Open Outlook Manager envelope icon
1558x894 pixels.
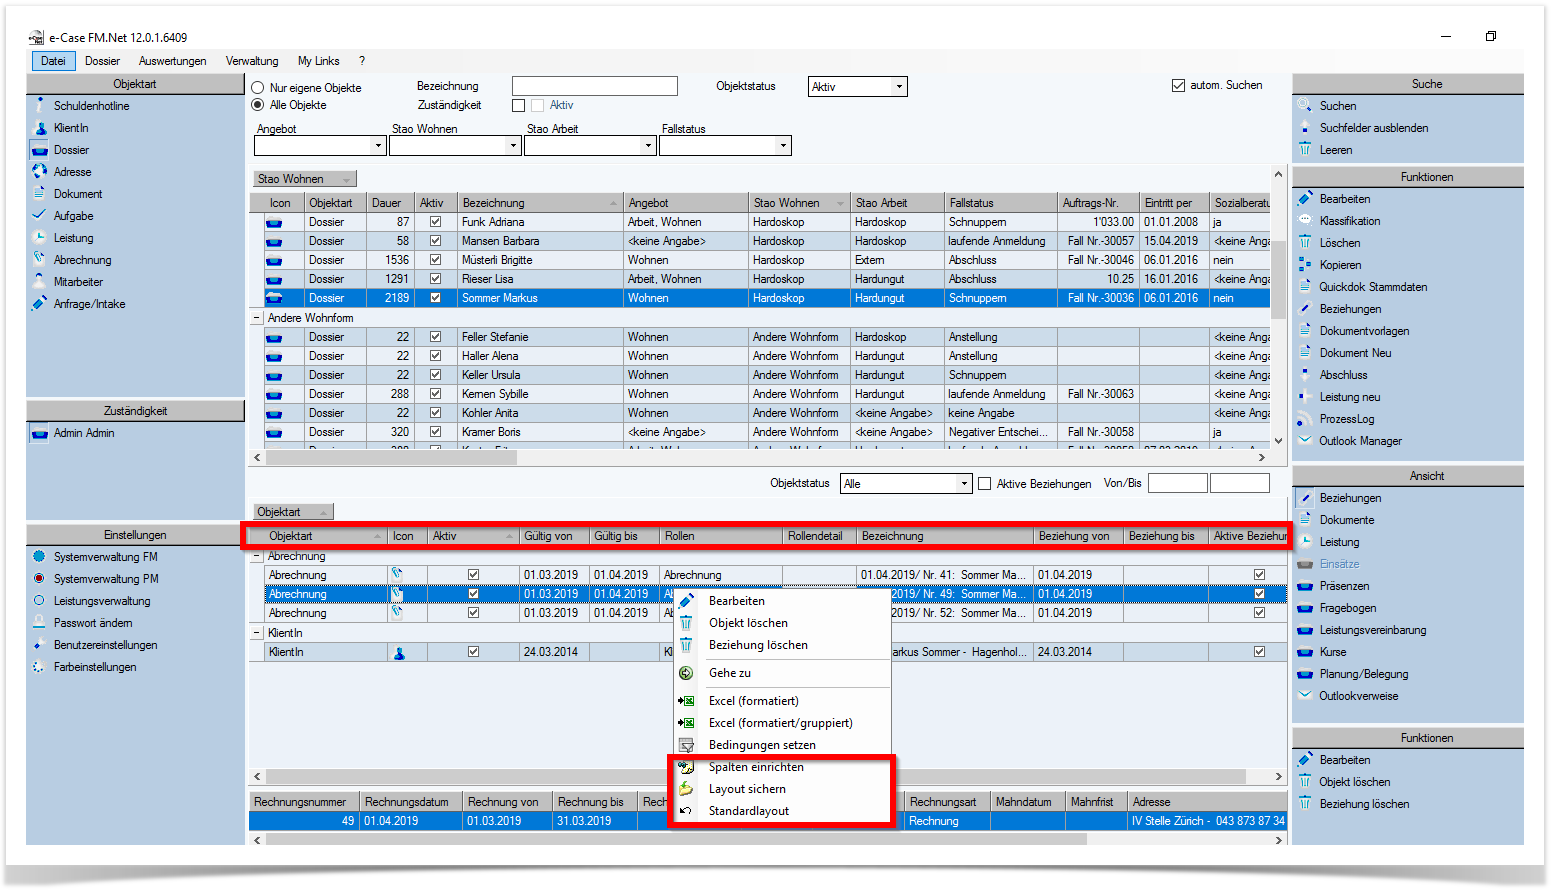click(1305, 441)
